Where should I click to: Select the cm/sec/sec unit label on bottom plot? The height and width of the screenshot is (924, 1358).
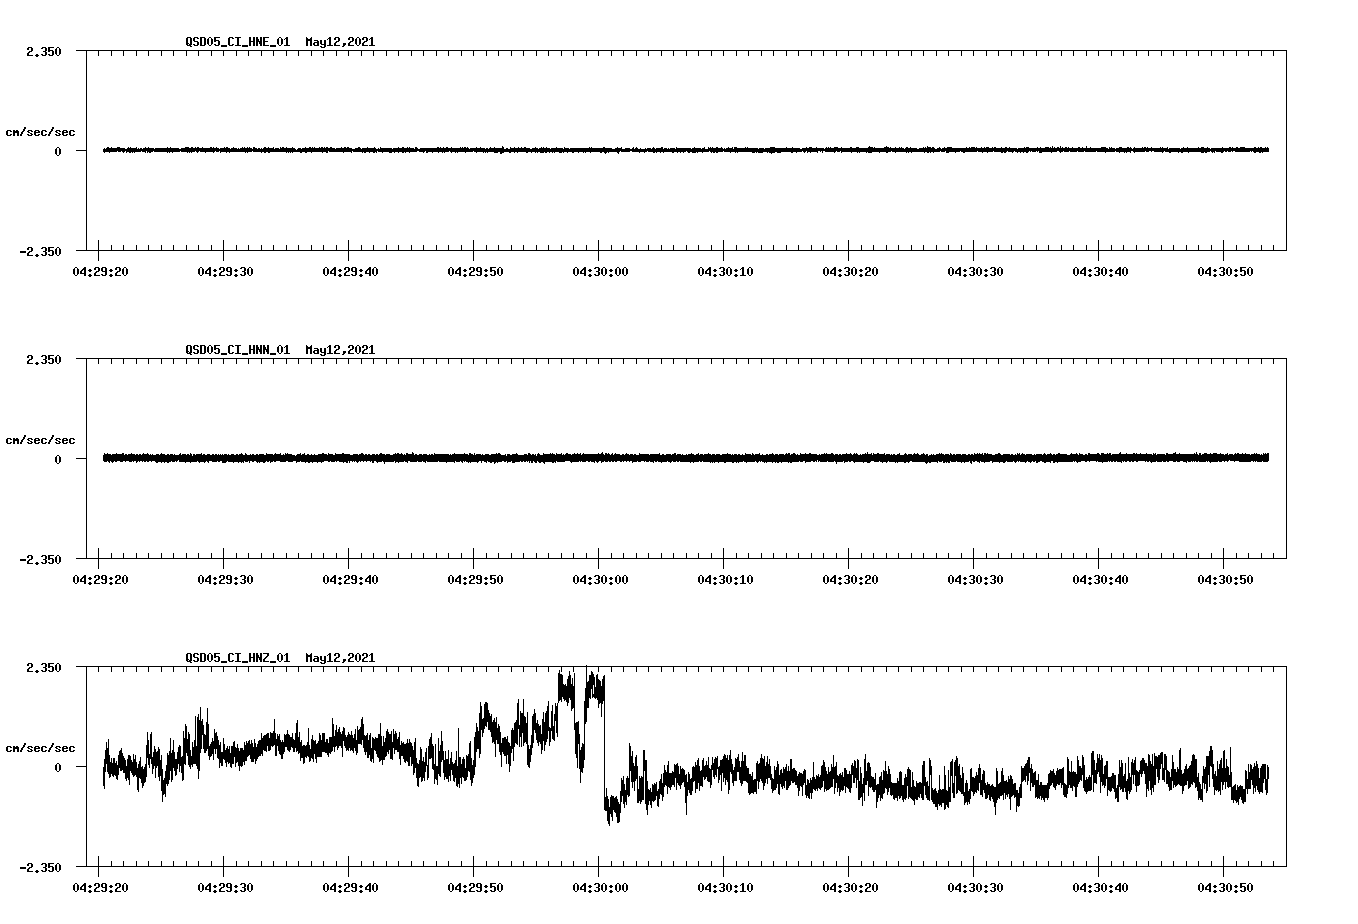[x=40, y=747]
